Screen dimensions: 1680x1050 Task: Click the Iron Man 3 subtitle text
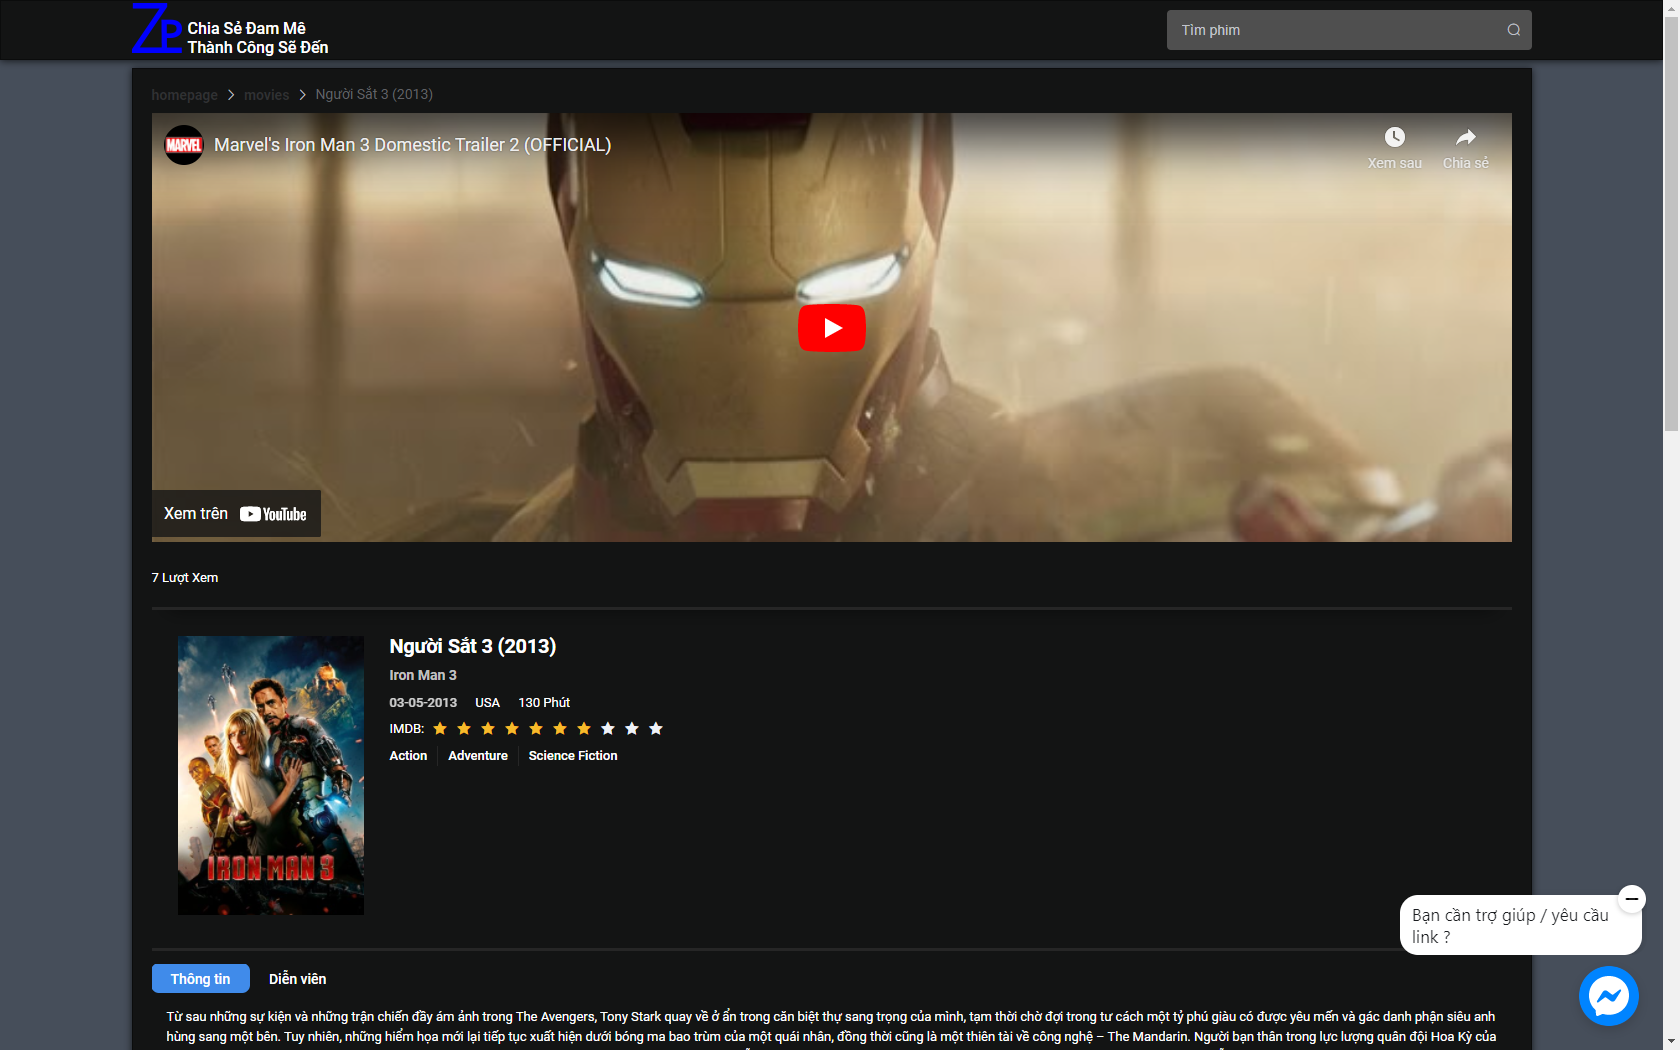tap(423, 675)
